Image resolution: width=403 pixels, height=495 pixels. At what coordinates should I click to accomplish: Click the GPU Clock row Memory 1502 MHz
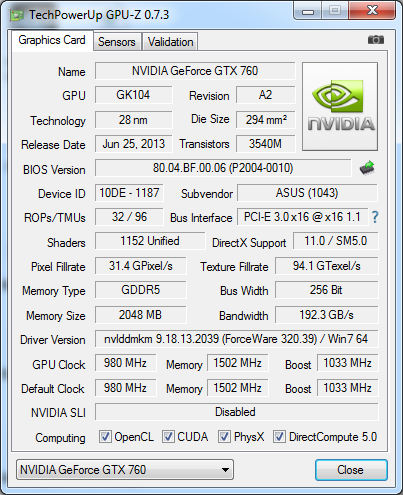pyautogui.click(x=237, y=363)
